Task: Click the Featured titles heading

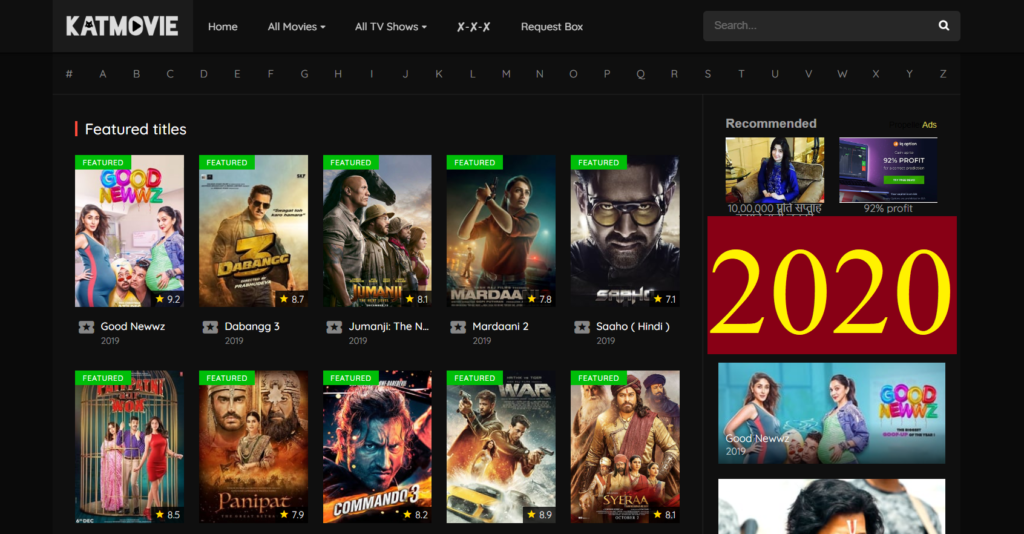Action: coord(136,129)
